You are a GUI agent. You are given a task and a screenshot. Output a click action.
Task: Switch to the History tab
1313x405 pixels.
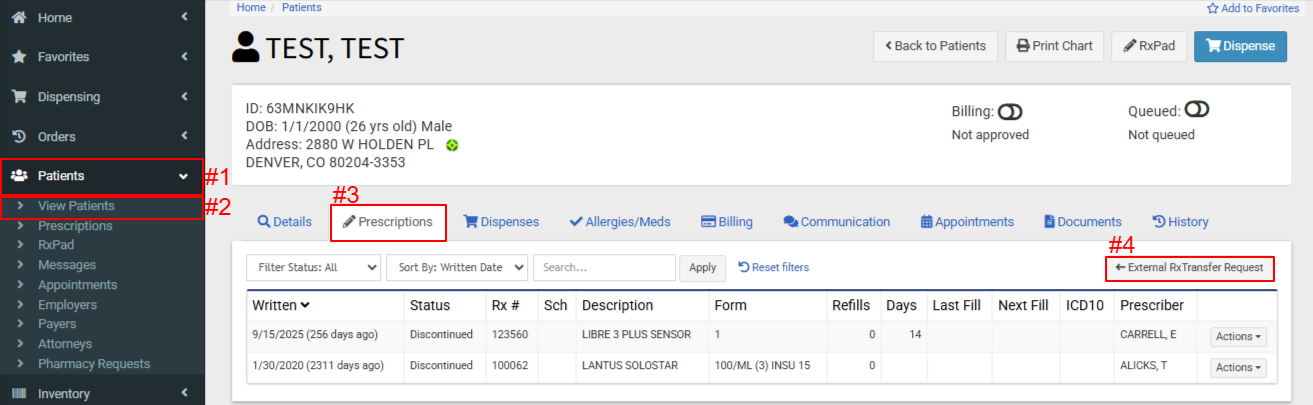point(1181,222)
